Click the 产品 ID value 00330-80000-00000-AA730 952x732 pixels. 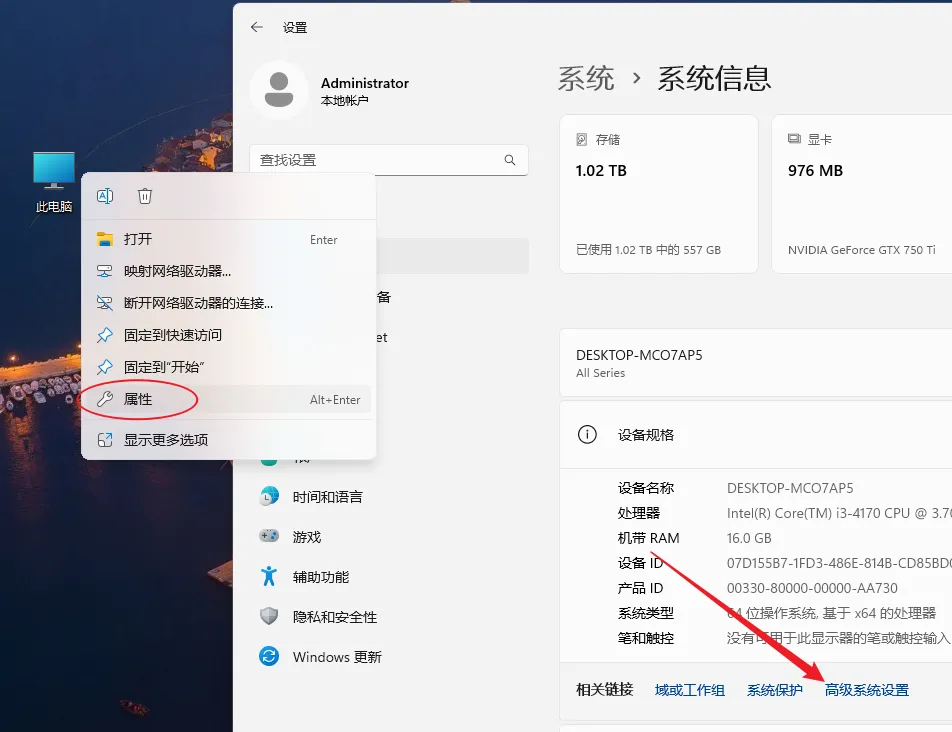coord(812,588)
